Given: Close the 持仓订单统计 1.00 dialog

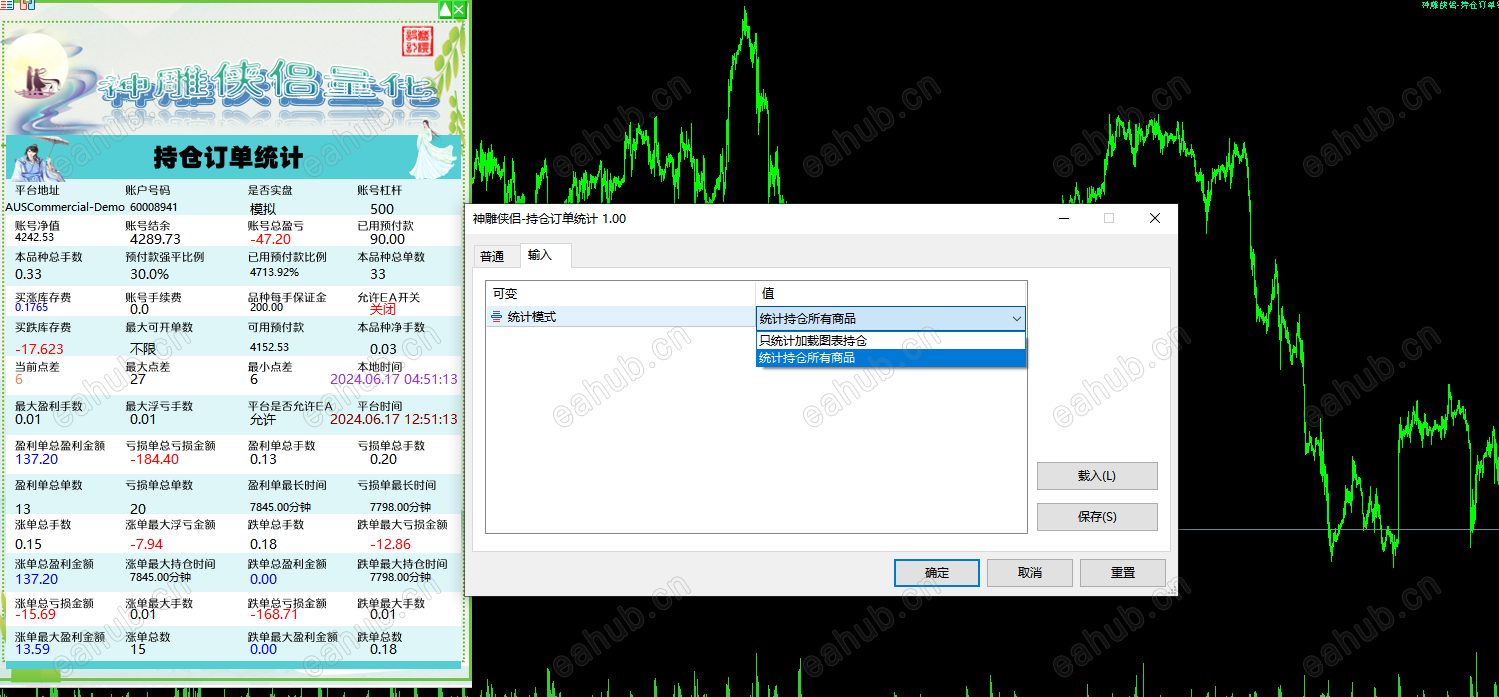Looking at the screenshot, I should point(1154,218).
